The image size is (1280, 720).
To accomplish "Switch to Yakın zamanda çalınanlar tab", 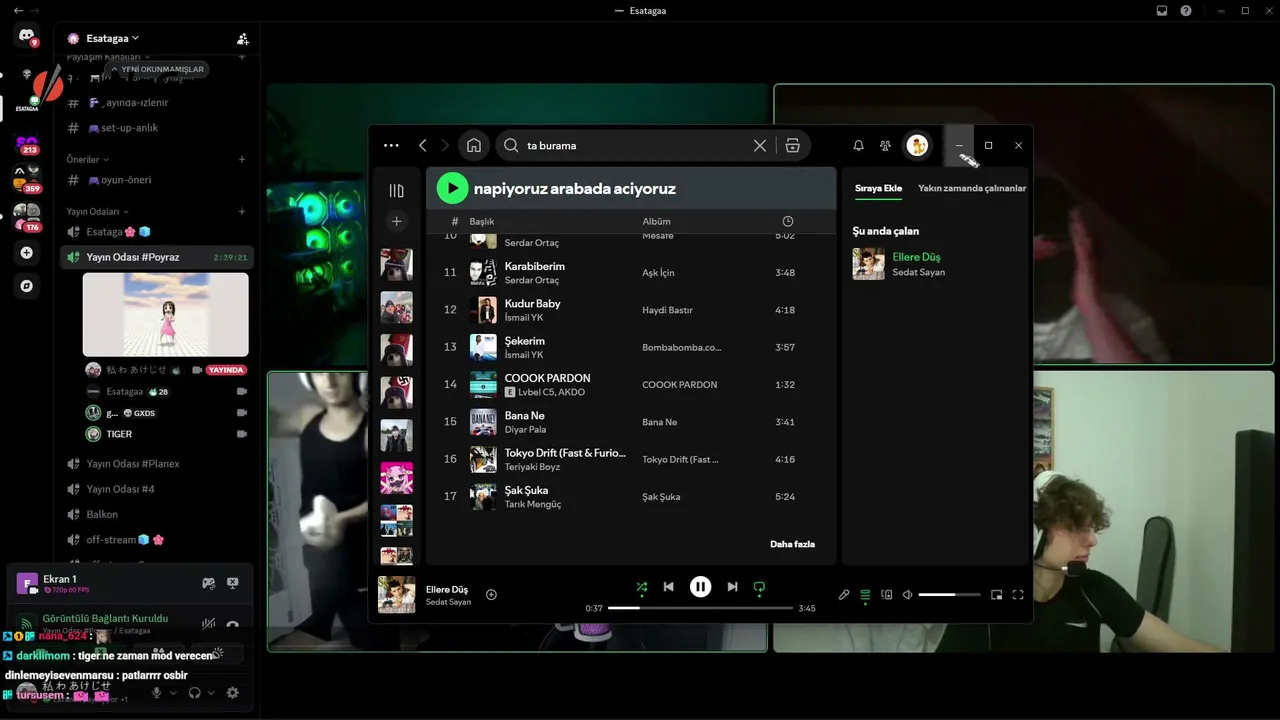I will pyautogui.click(x=972, y=188).
